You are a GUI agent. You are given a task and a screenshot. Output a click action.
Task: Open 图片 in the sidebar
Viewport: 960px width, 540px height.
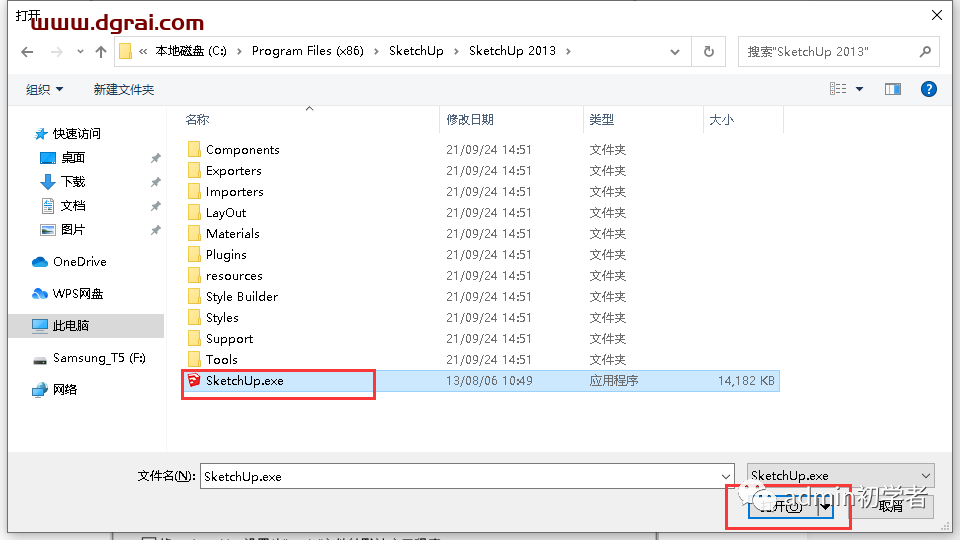click(x=73, y=230)
